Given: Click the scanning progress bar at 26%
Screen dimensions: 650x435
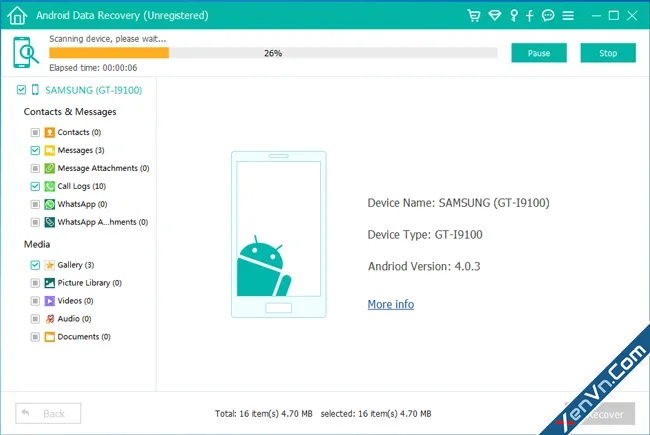Looking at the screenshot, I should click(273, 53).
